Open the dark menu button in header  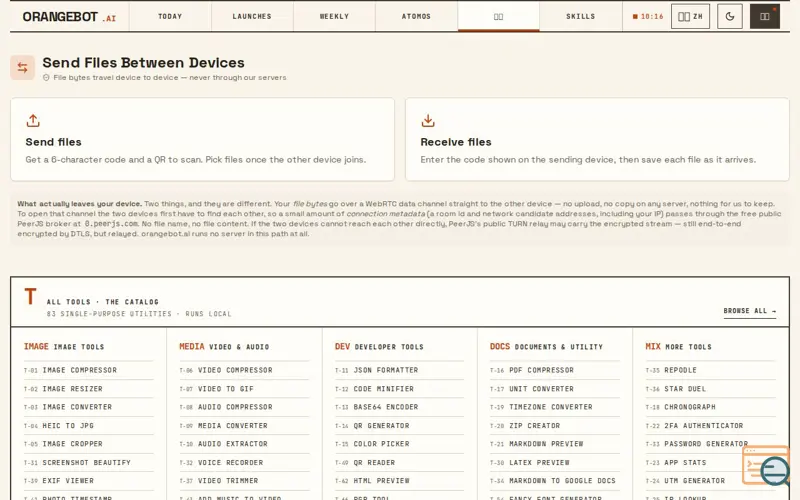click(764, 16)
